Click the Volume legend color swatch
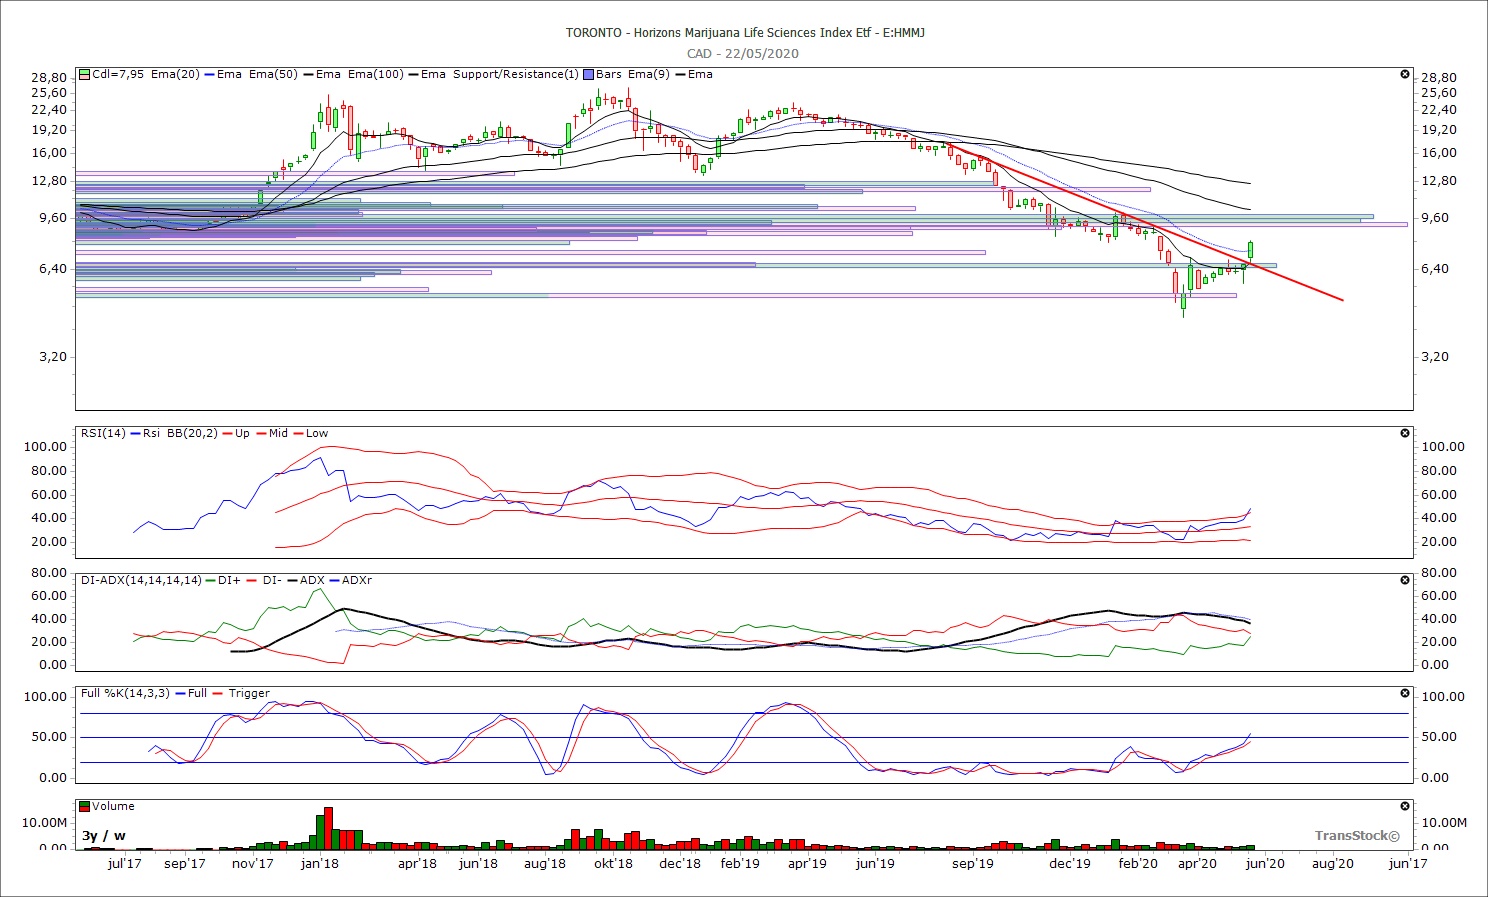The image size is (1488, 897). [85, 806]
